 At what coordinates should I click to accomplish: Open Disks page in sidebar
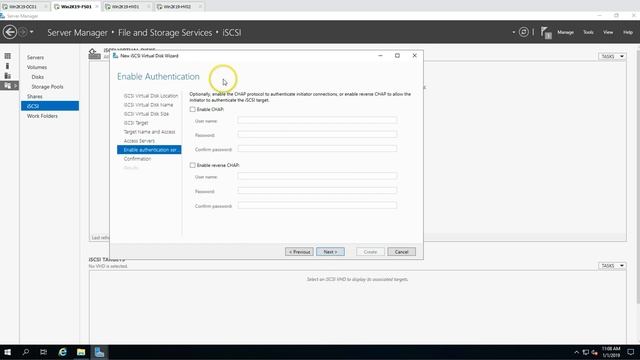coord(38,77)
